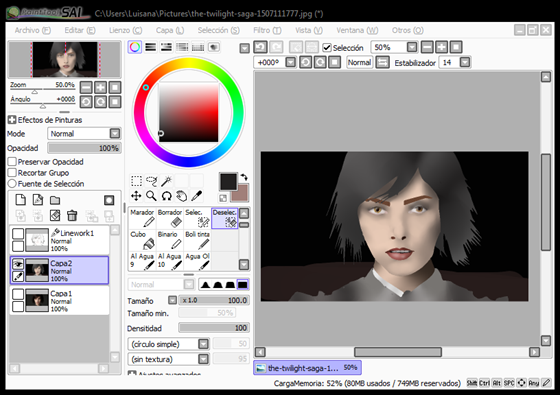The width and height of the screenshot is (560, 395).
Task: Select the Fuente de Selección radio button
Action: [12, 184]
